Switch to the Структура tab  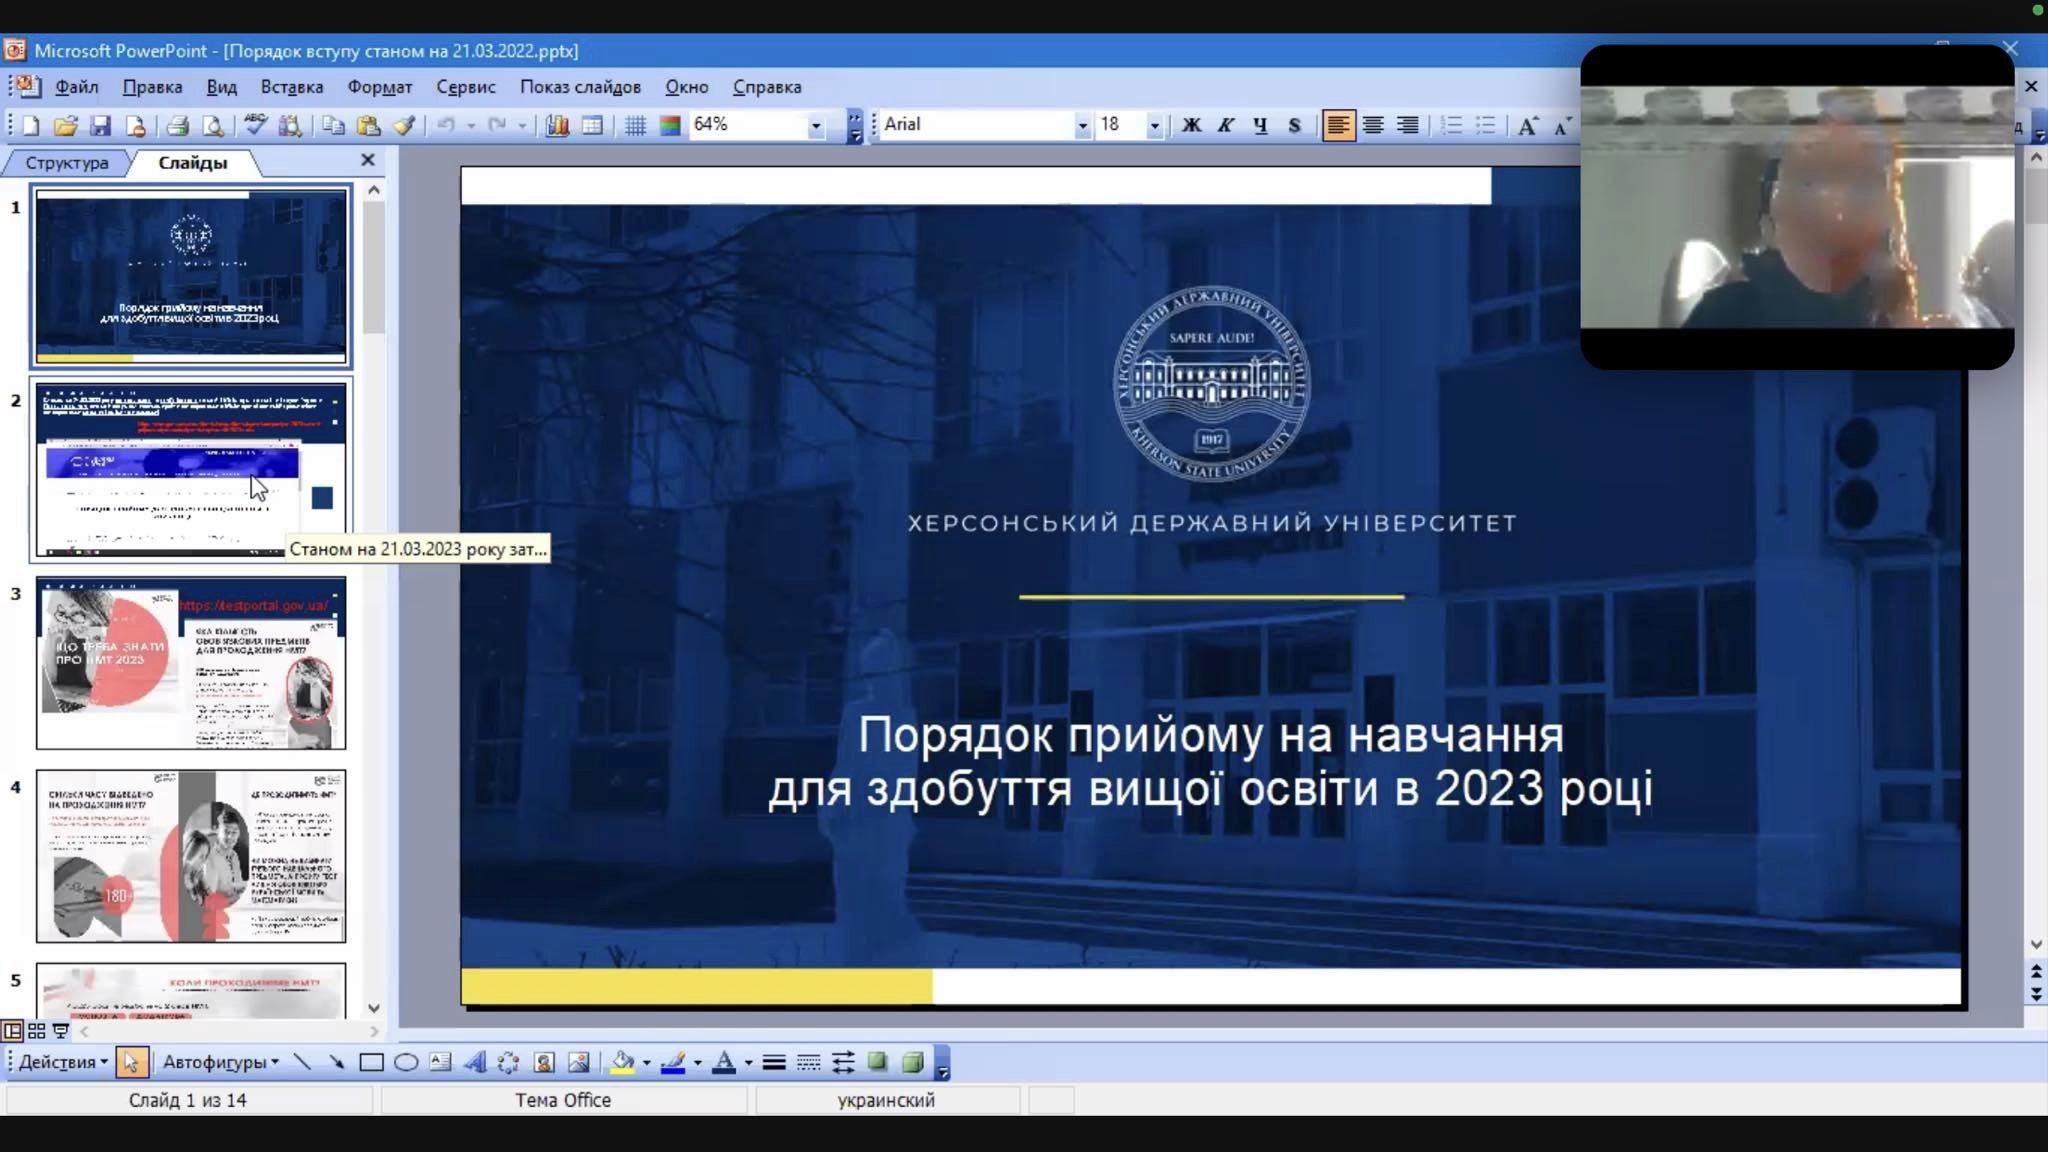click(67, 163)
